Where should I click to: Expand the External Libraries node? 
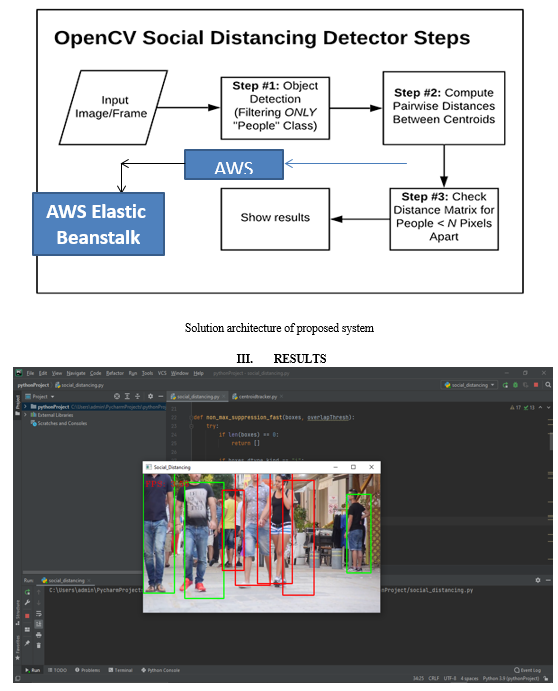[x=26, y=415]
